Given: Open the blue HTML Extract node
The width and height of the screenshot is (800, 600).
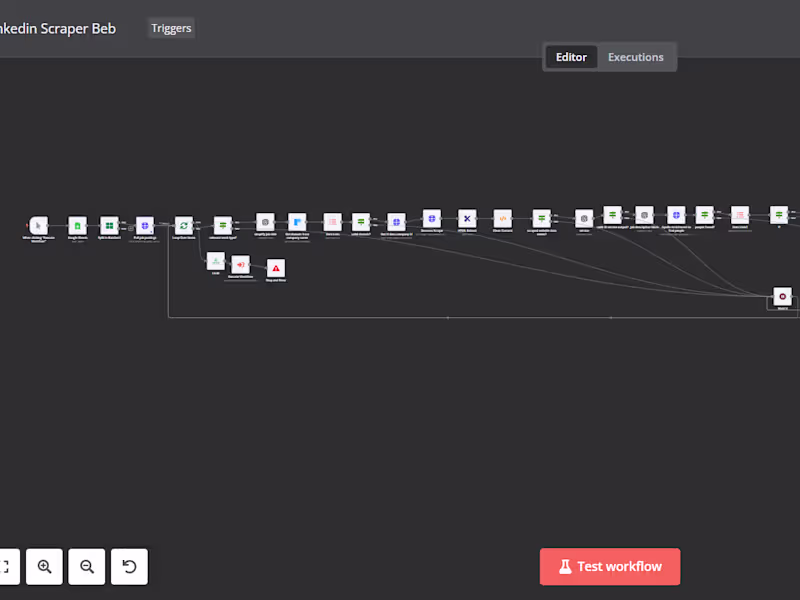Looking at the screenshot, I should point(467,218).
